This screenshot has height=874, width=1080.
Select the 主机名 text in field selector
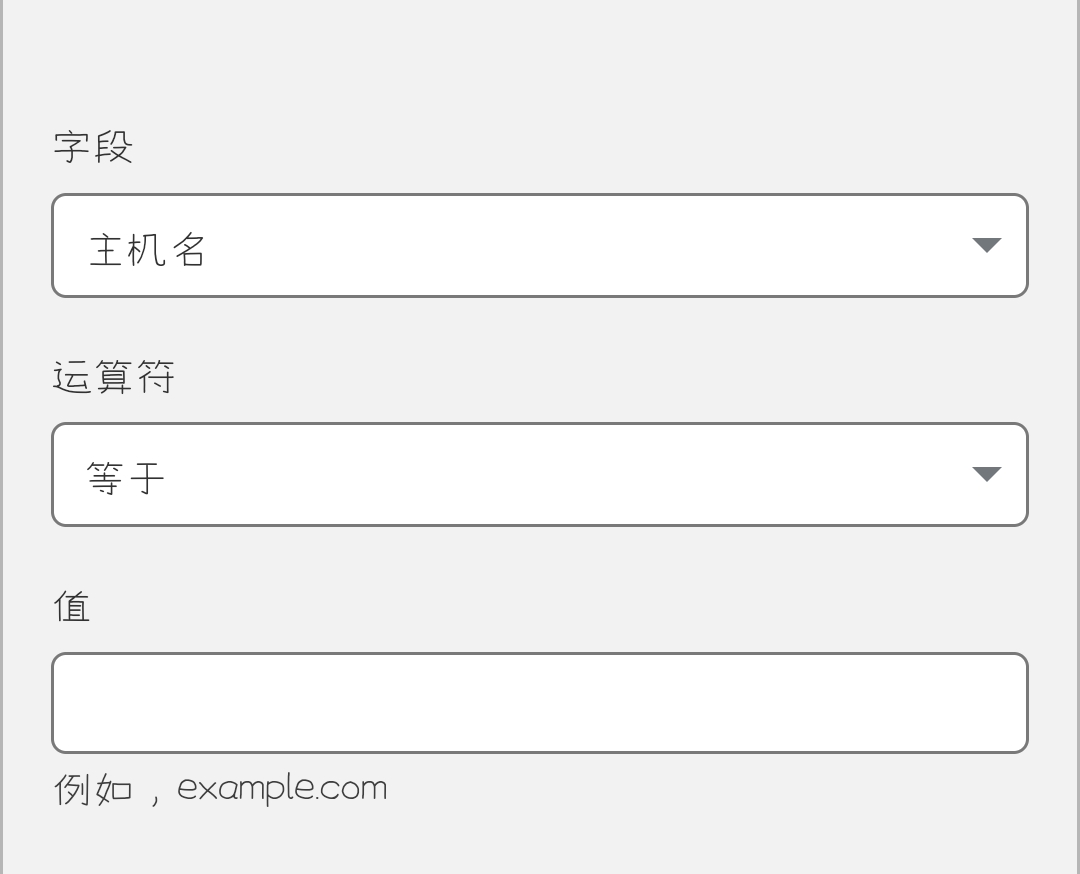coord(147,249)
